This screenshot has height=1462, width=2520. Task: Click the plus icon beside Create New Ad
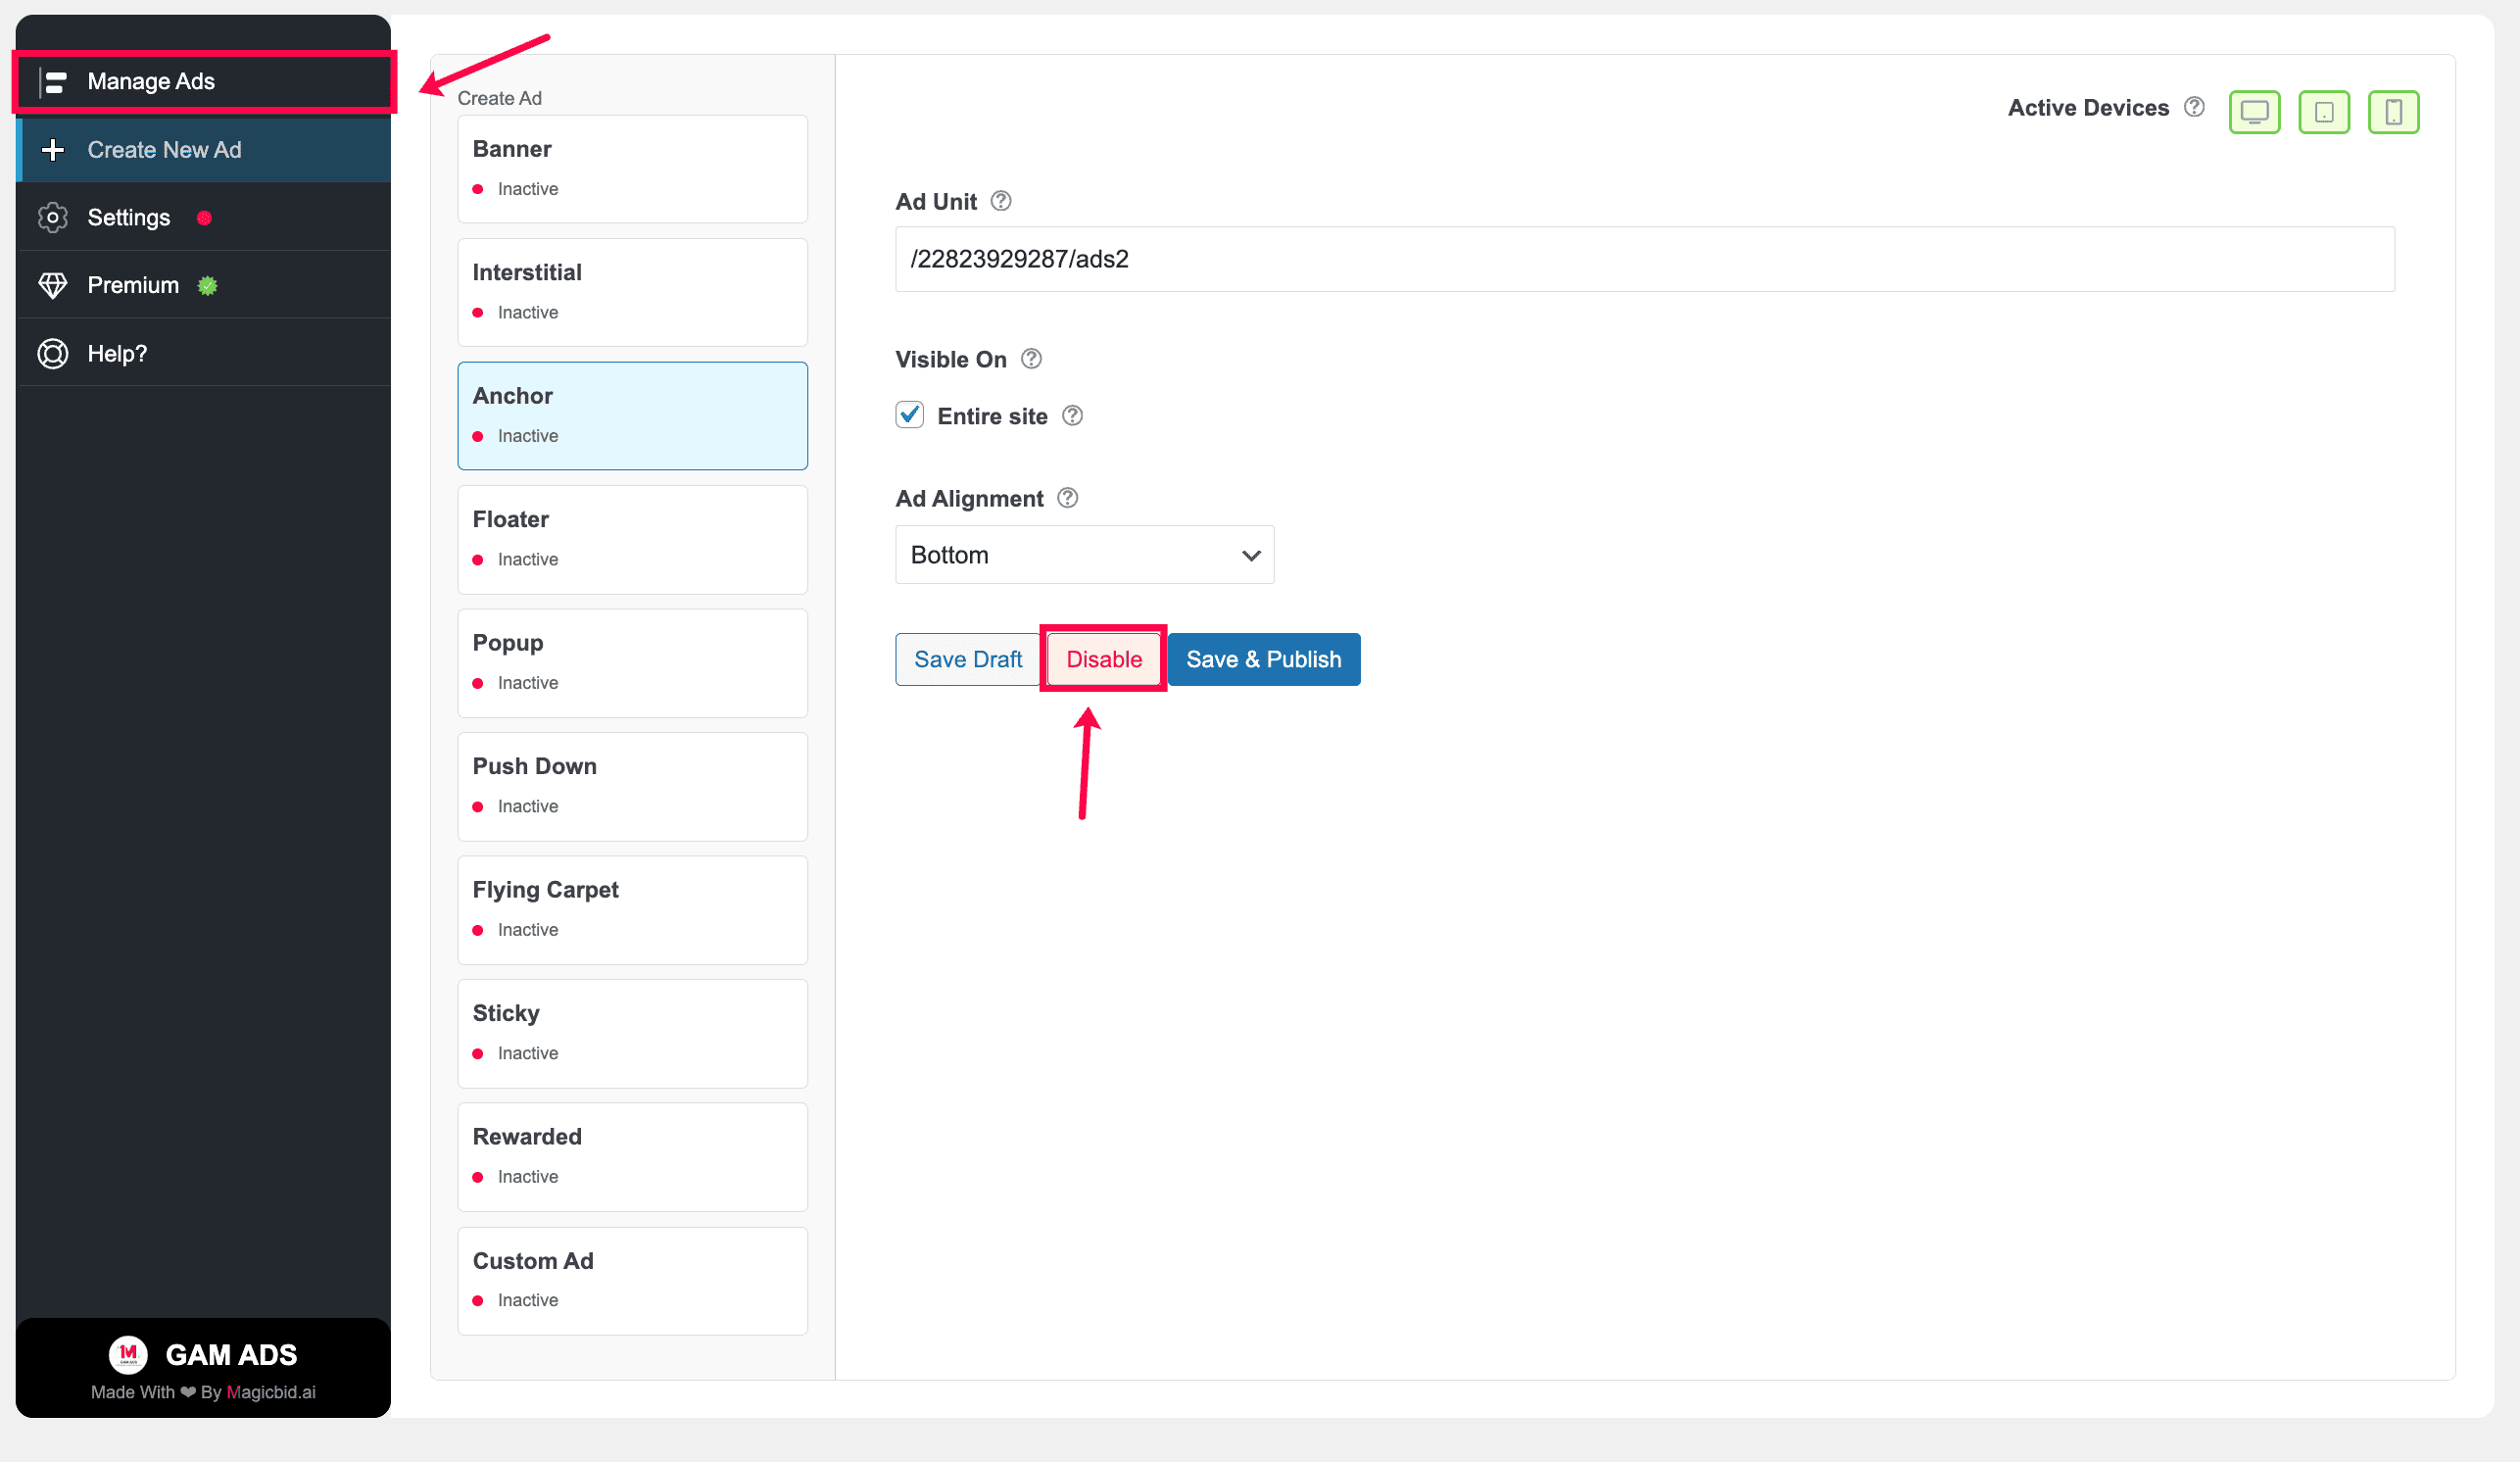click(53, 150)
